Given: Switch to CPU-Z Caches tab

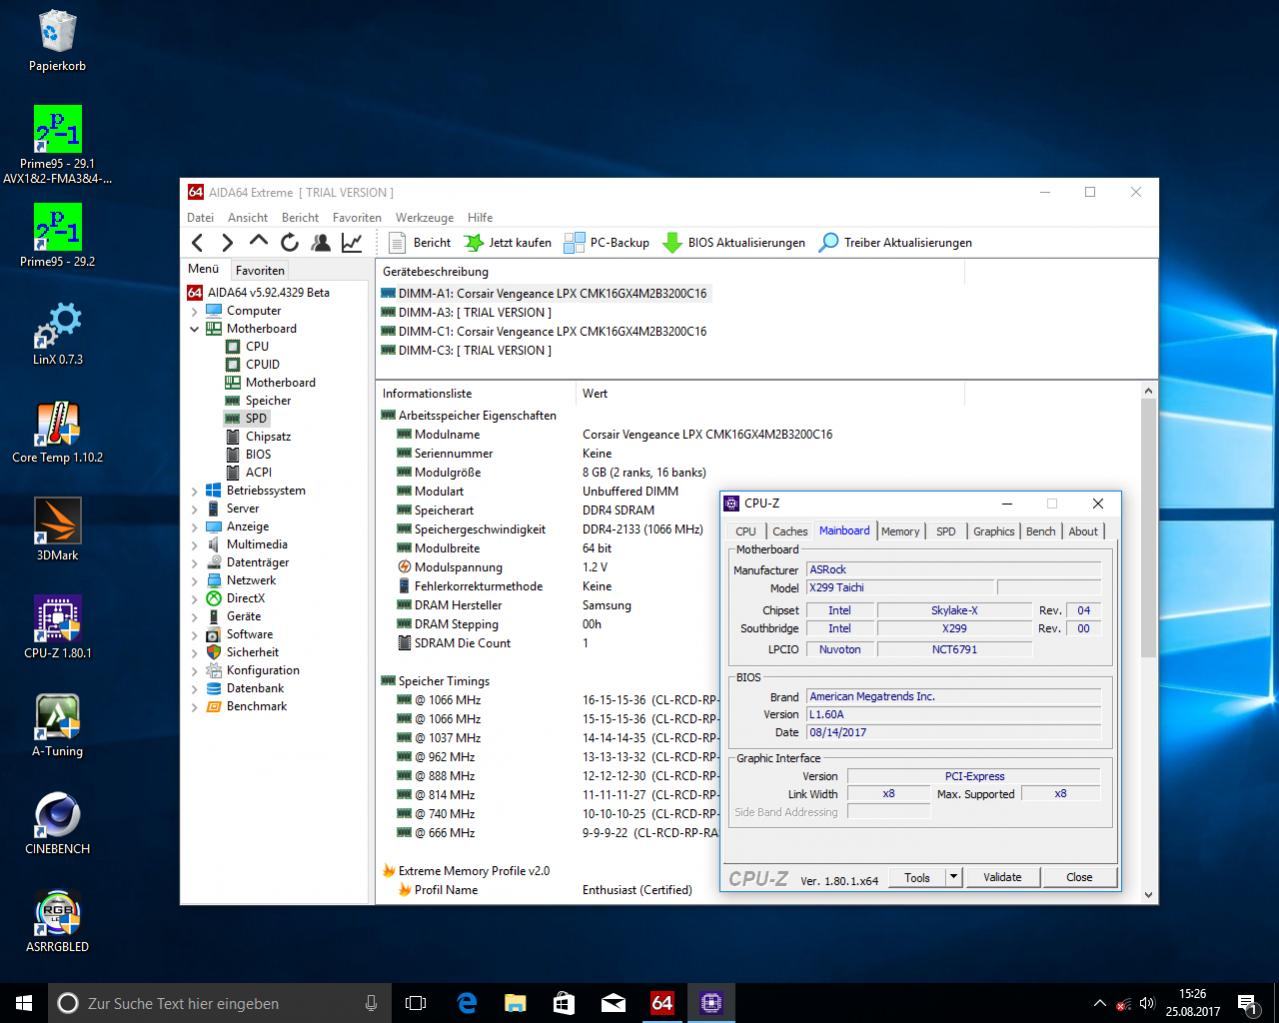Looking at the screenshot, I should click(790, 531).
